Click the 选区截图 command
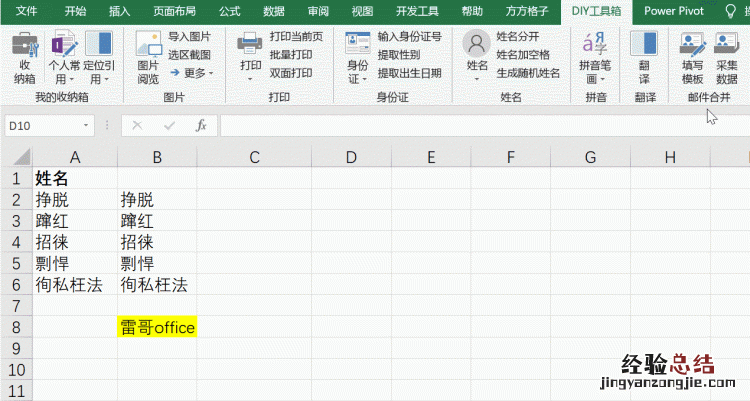The height and width of the screenshot is (401, 750). point(189,55)
